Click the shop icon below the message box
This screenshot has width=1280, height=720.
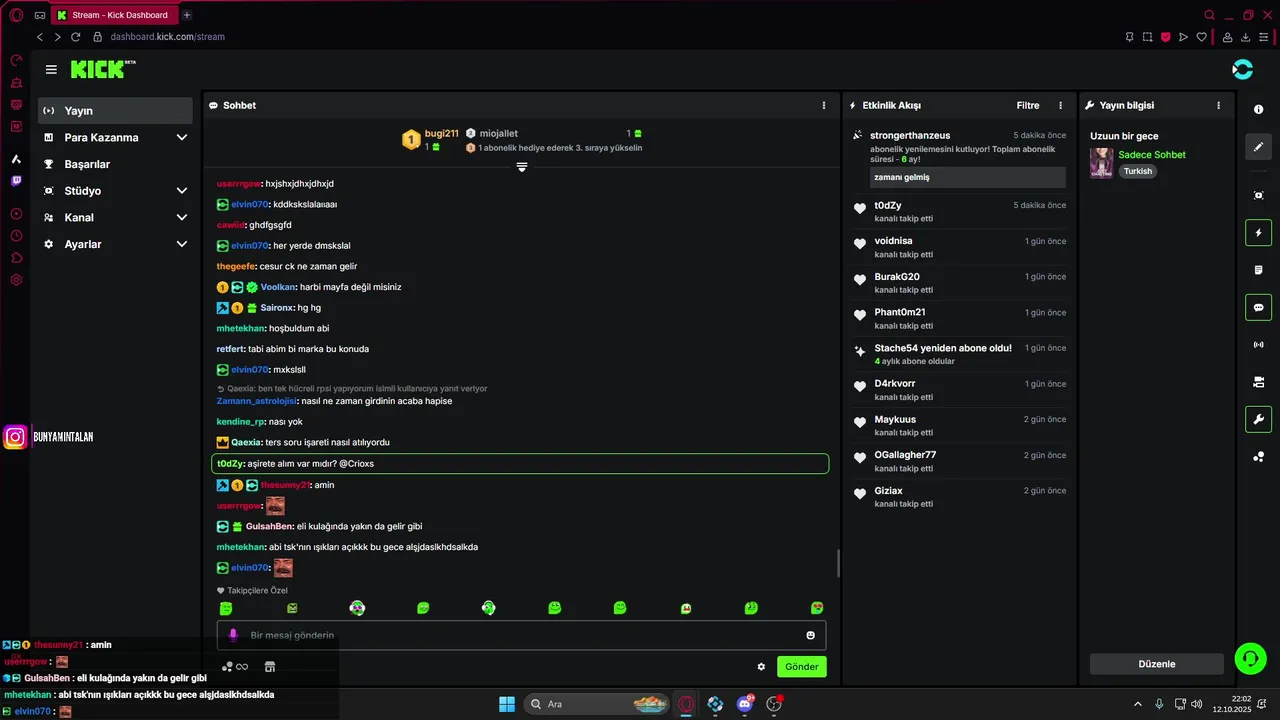coord(269,667)
